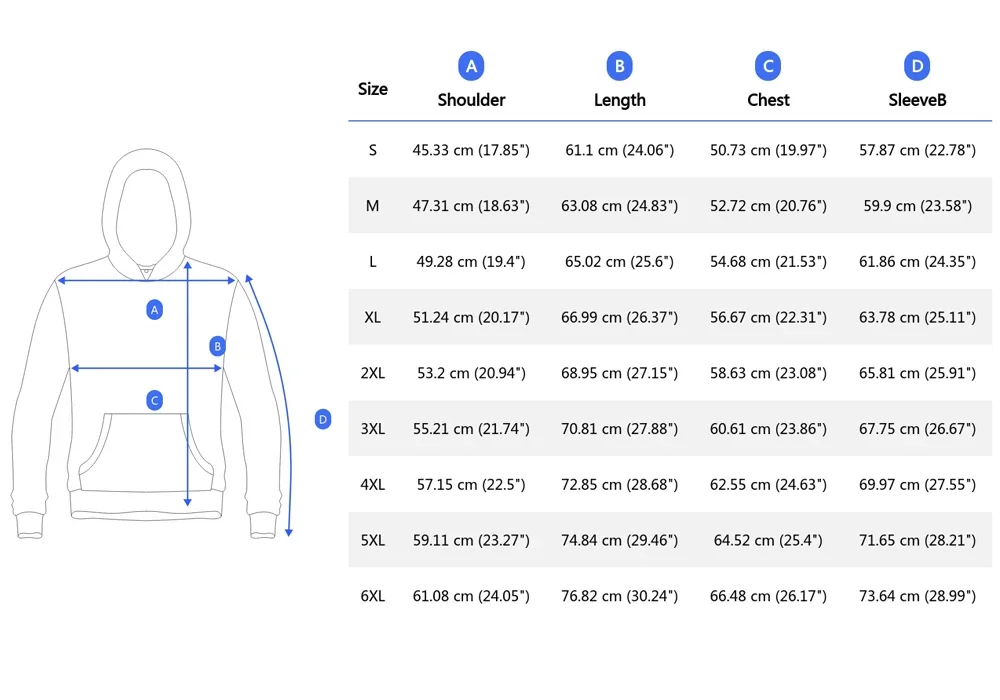Click the SleeveB column header label
This screenshot has height=700, width=1000.
pyautogui.click(x=917, y=100)
